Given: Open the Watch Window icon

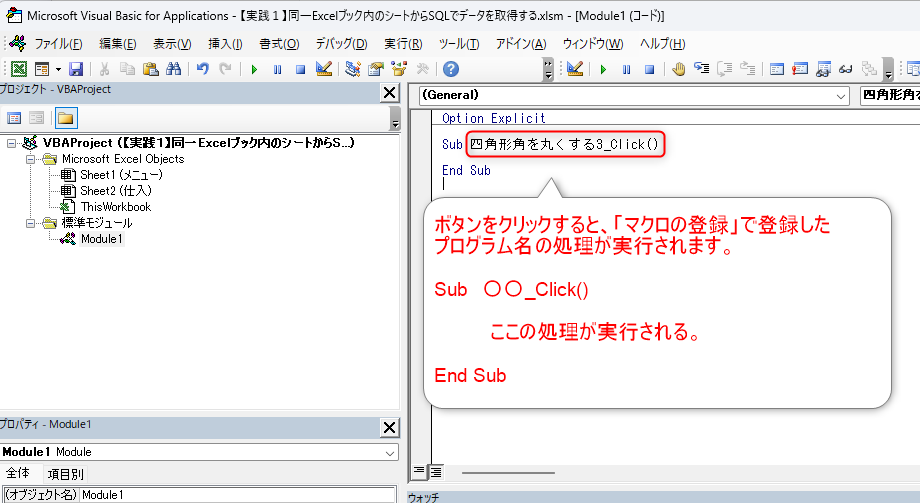Looking at the screenshot, I should 823,69.
